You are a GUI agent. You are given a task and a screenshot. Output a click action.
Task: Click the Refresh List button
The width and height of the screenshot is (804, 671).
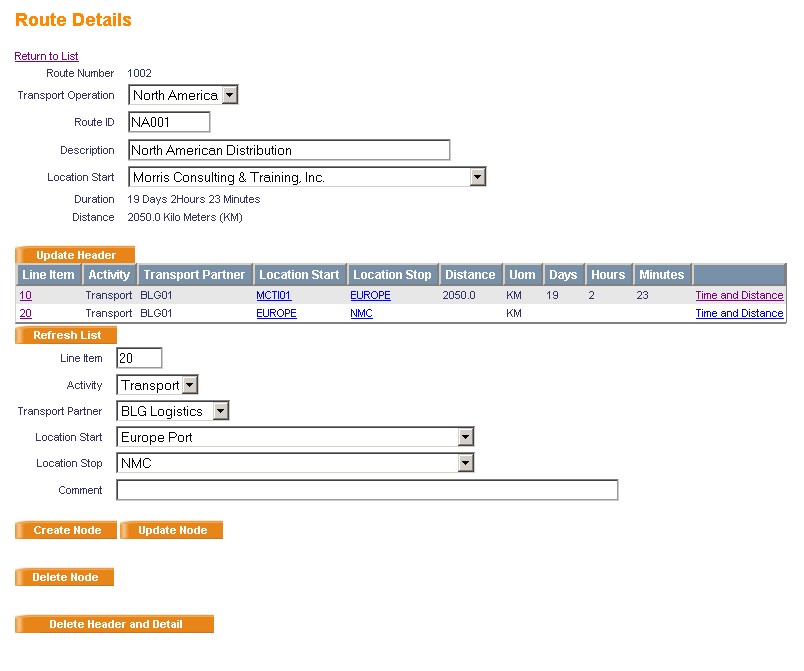(66, 335)
